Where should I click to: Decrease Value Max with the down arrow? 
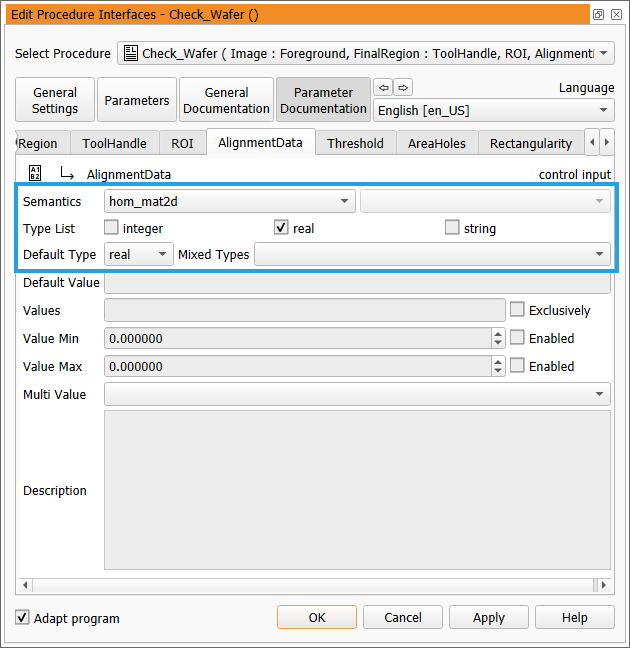[x=498, y=371]
